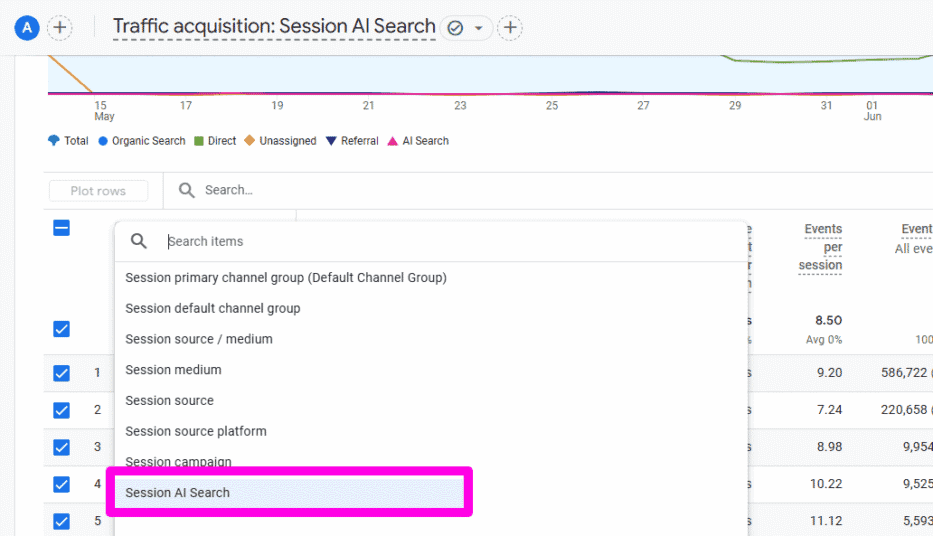
Task: Click the 'Traffic acquisition: Session AI Search' title
Action: (x=274, y=26)
